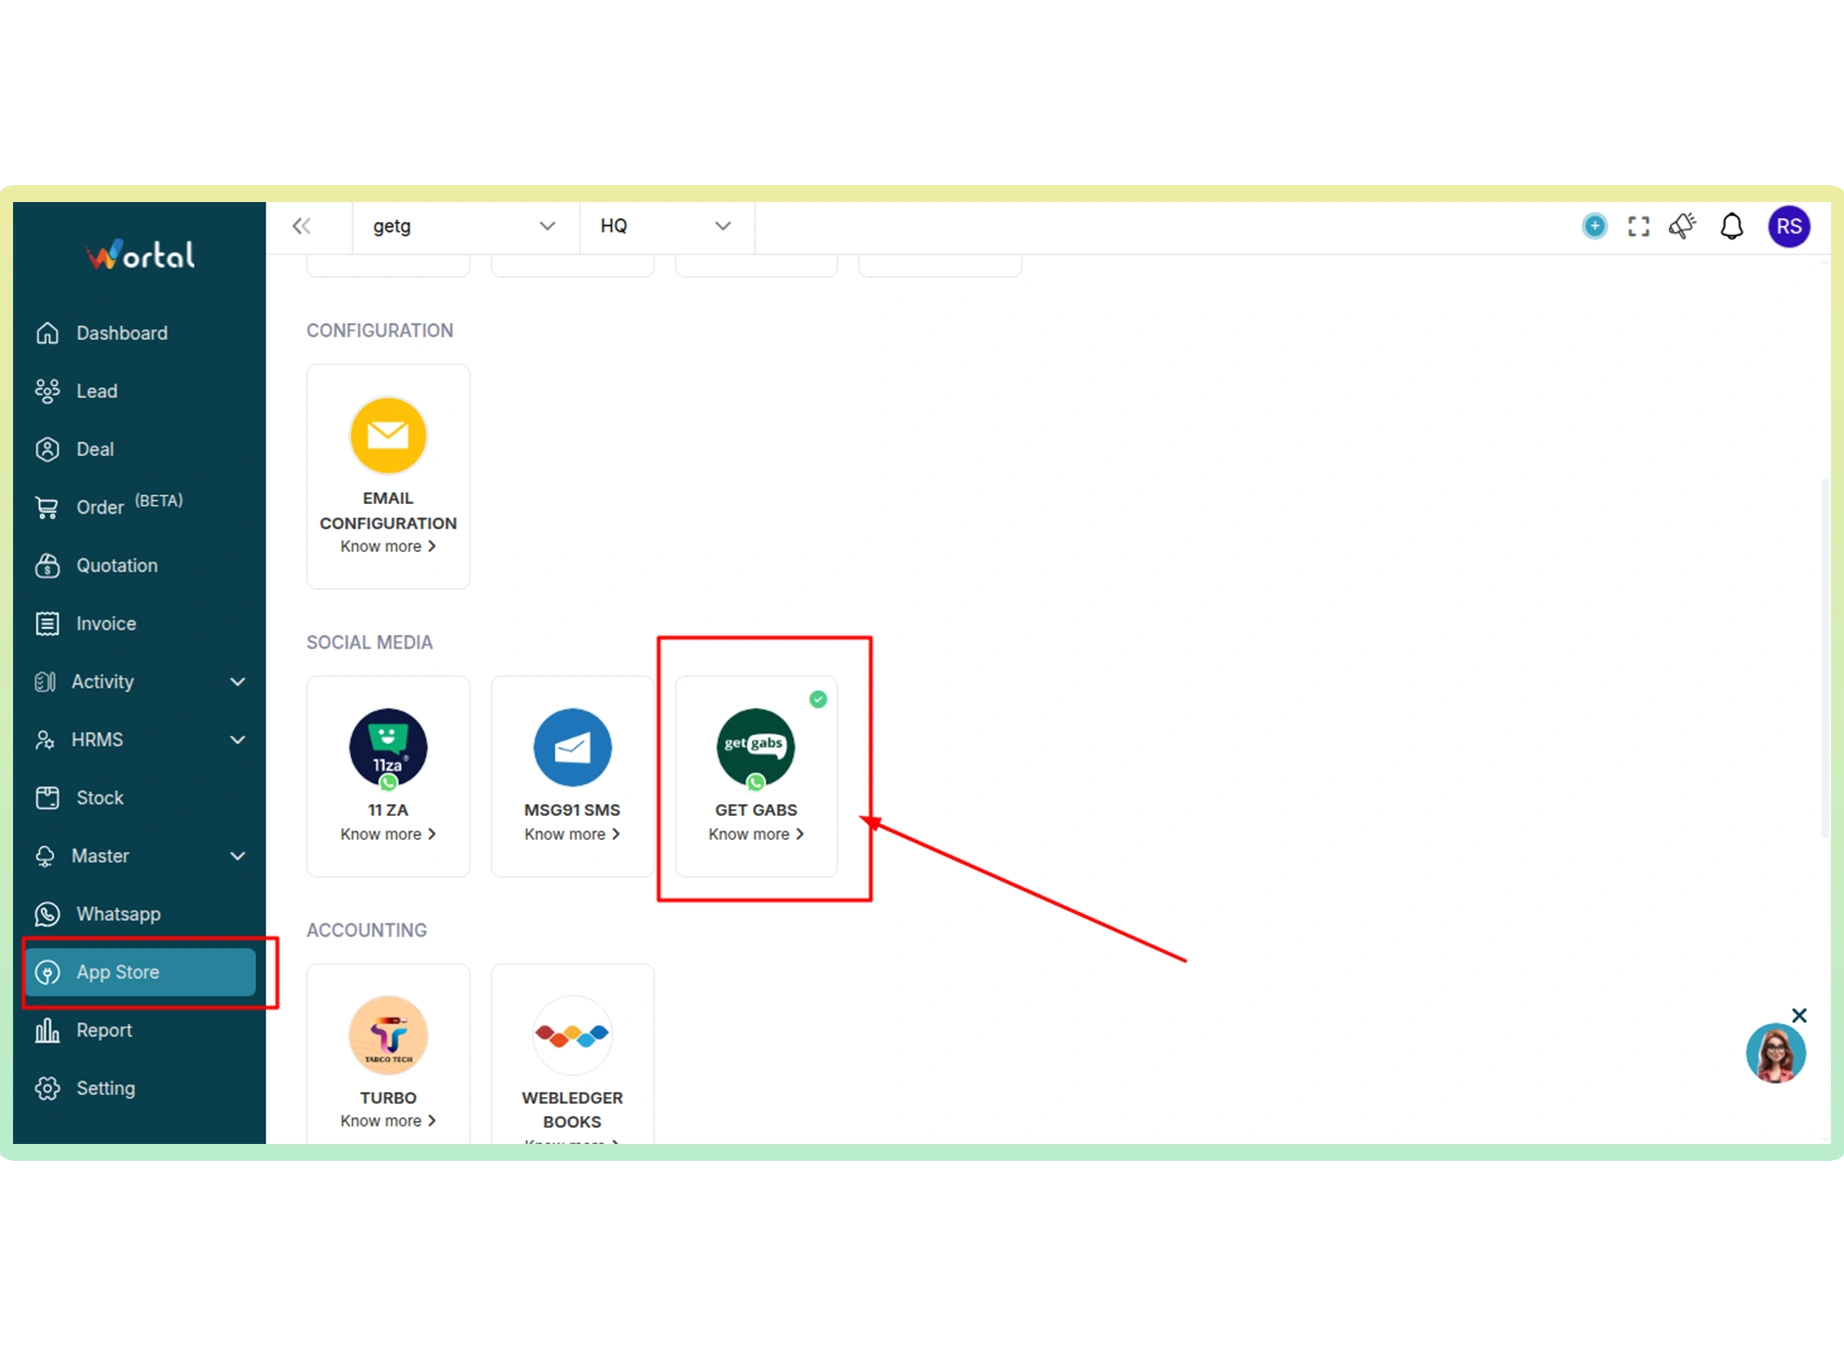Click the Setting gear icon

click(x=47, y=1087)
